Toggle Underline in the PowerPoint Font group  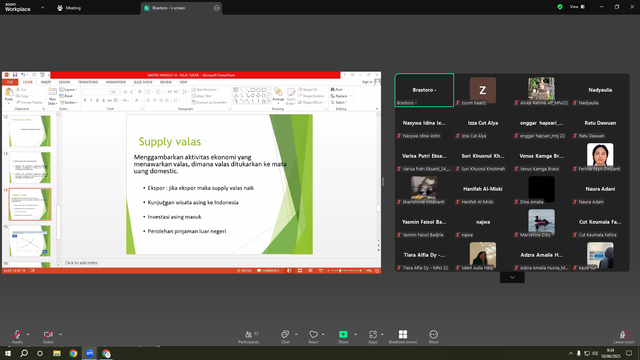97,100
